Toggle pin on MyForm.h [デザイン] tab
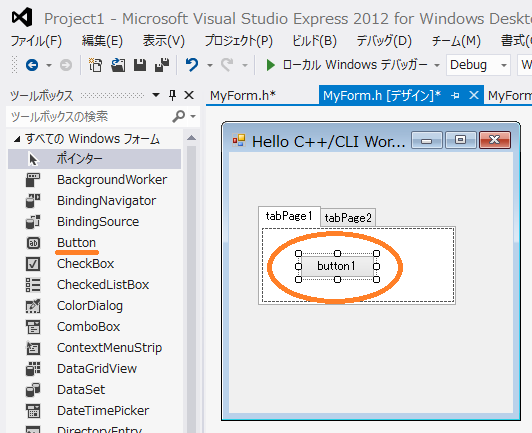Viewport: 532px width, 433px height. (455, 96)
